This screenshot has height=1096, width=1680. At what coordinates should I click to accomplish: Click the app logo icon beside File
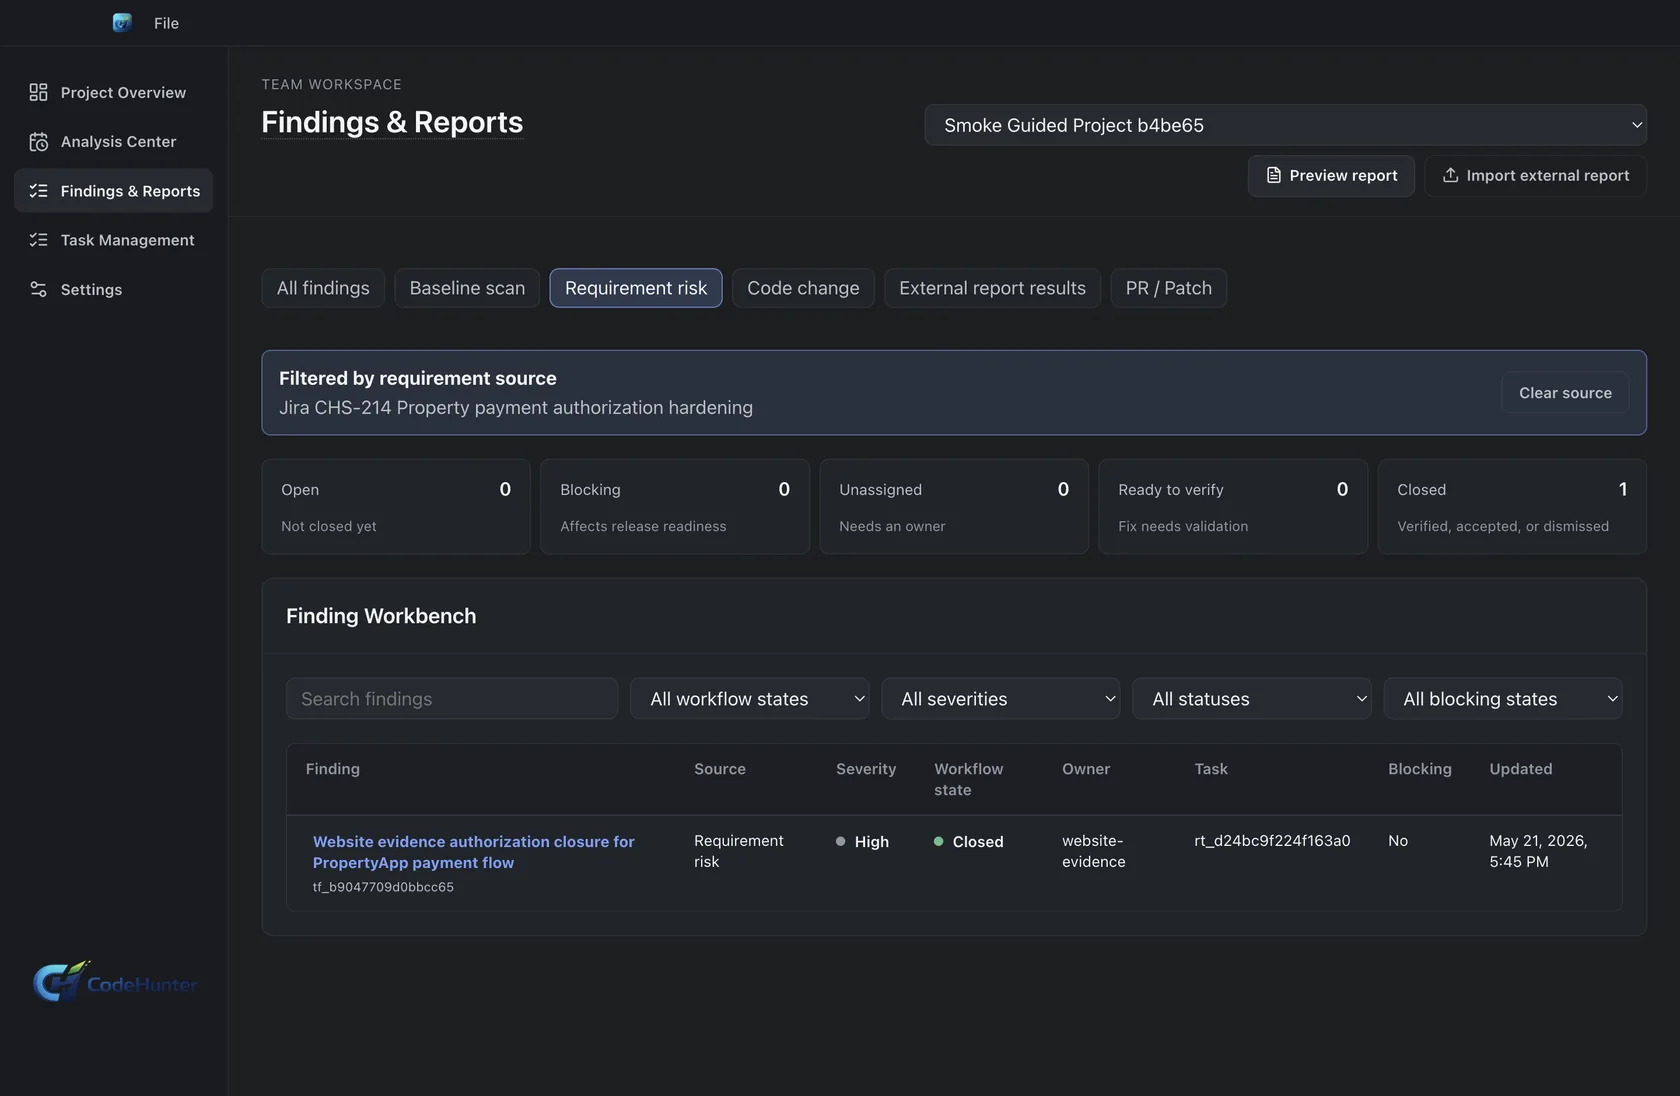[x=122, y=22]
